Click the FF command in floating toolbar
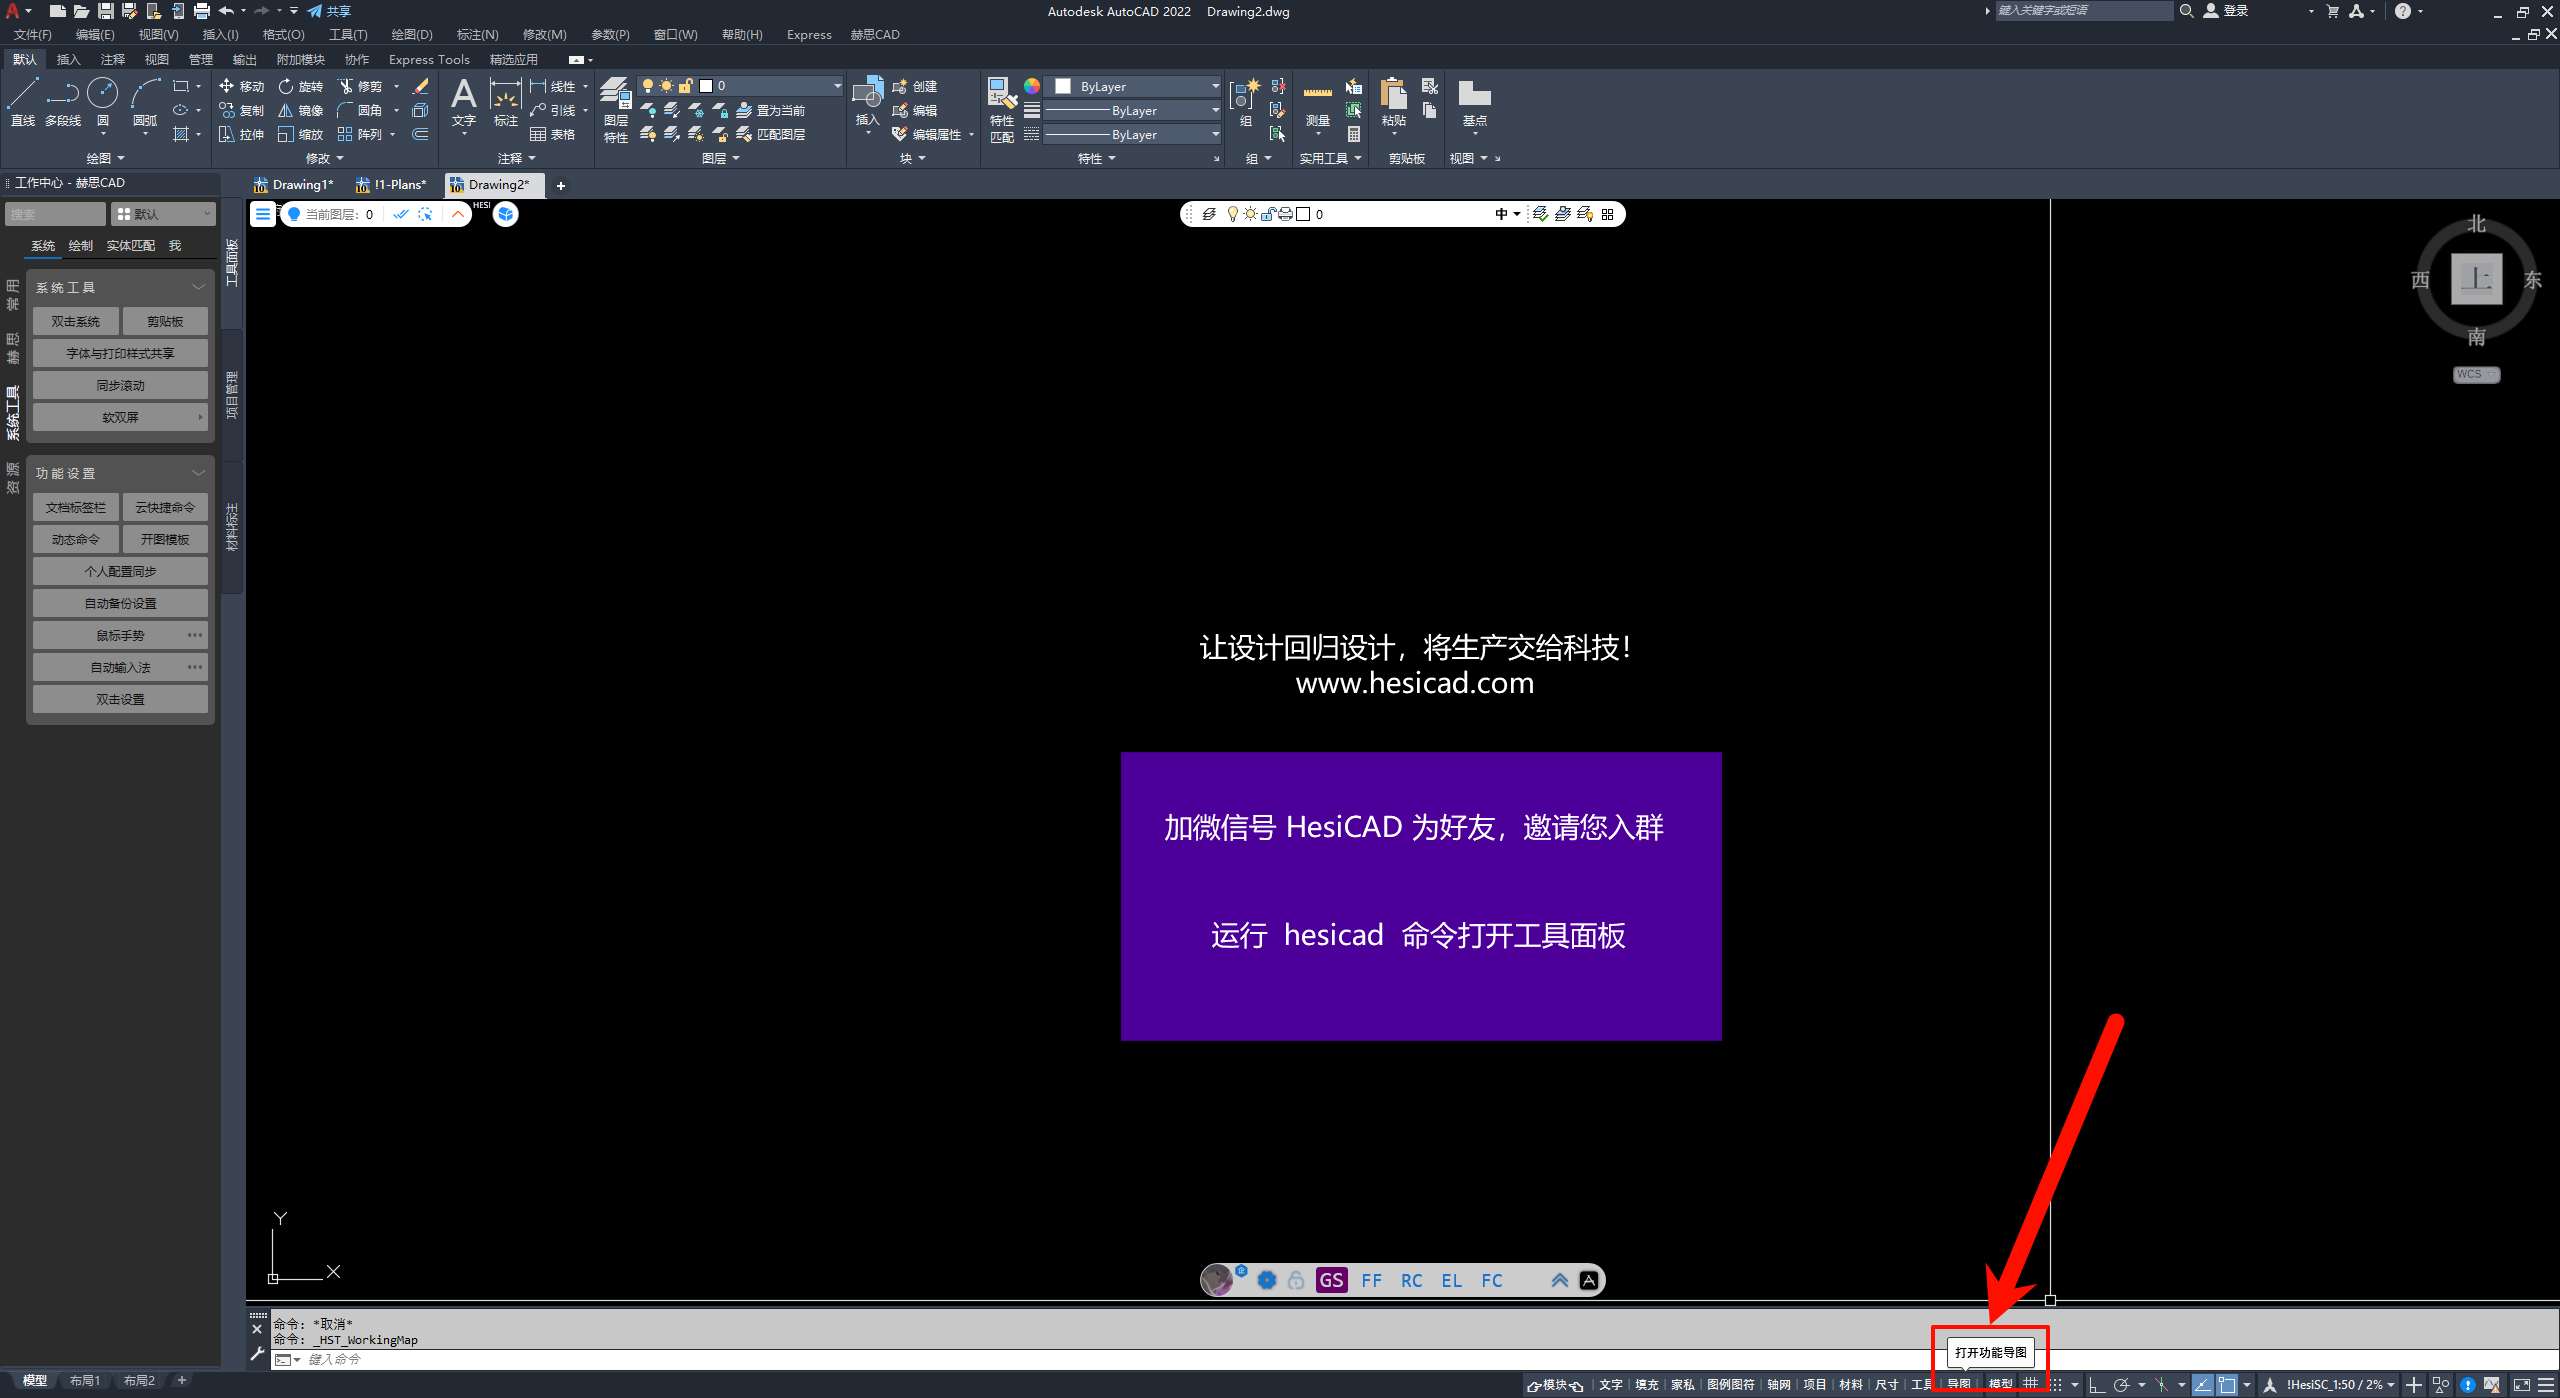Image resolution: width=2560 pixels, height=1398 pixels. pyautogui.click(x=1372, y=1280)
